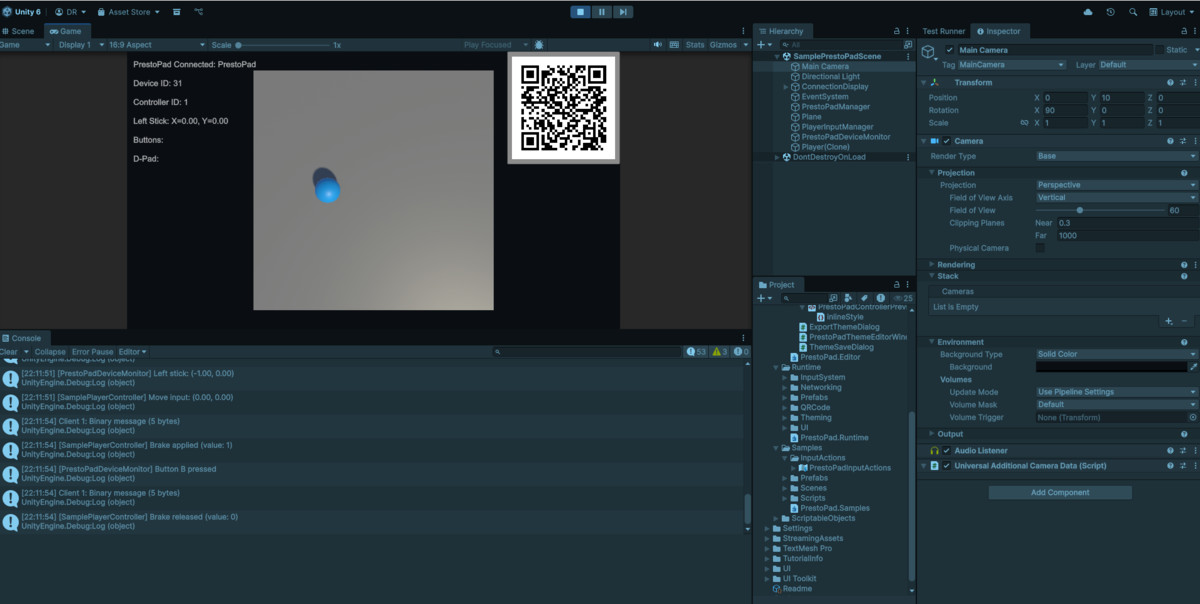1200x604 pixels.
Task: Switch to the Scene tab
Action: [x=18, y=31]
